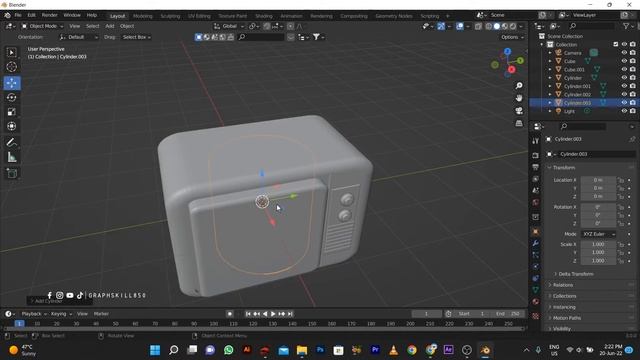Select the Annotate tool

click(x=11, y=142)
